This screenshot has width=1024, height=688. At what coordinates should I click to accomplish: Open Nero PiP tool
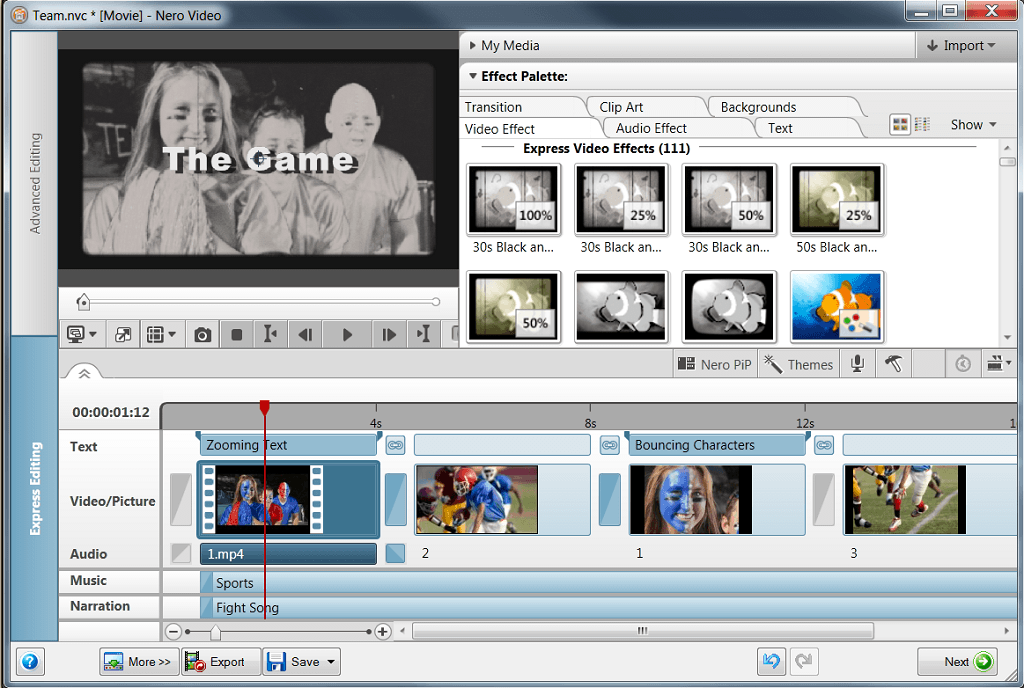pyautogui.click(x=714, y=364)
